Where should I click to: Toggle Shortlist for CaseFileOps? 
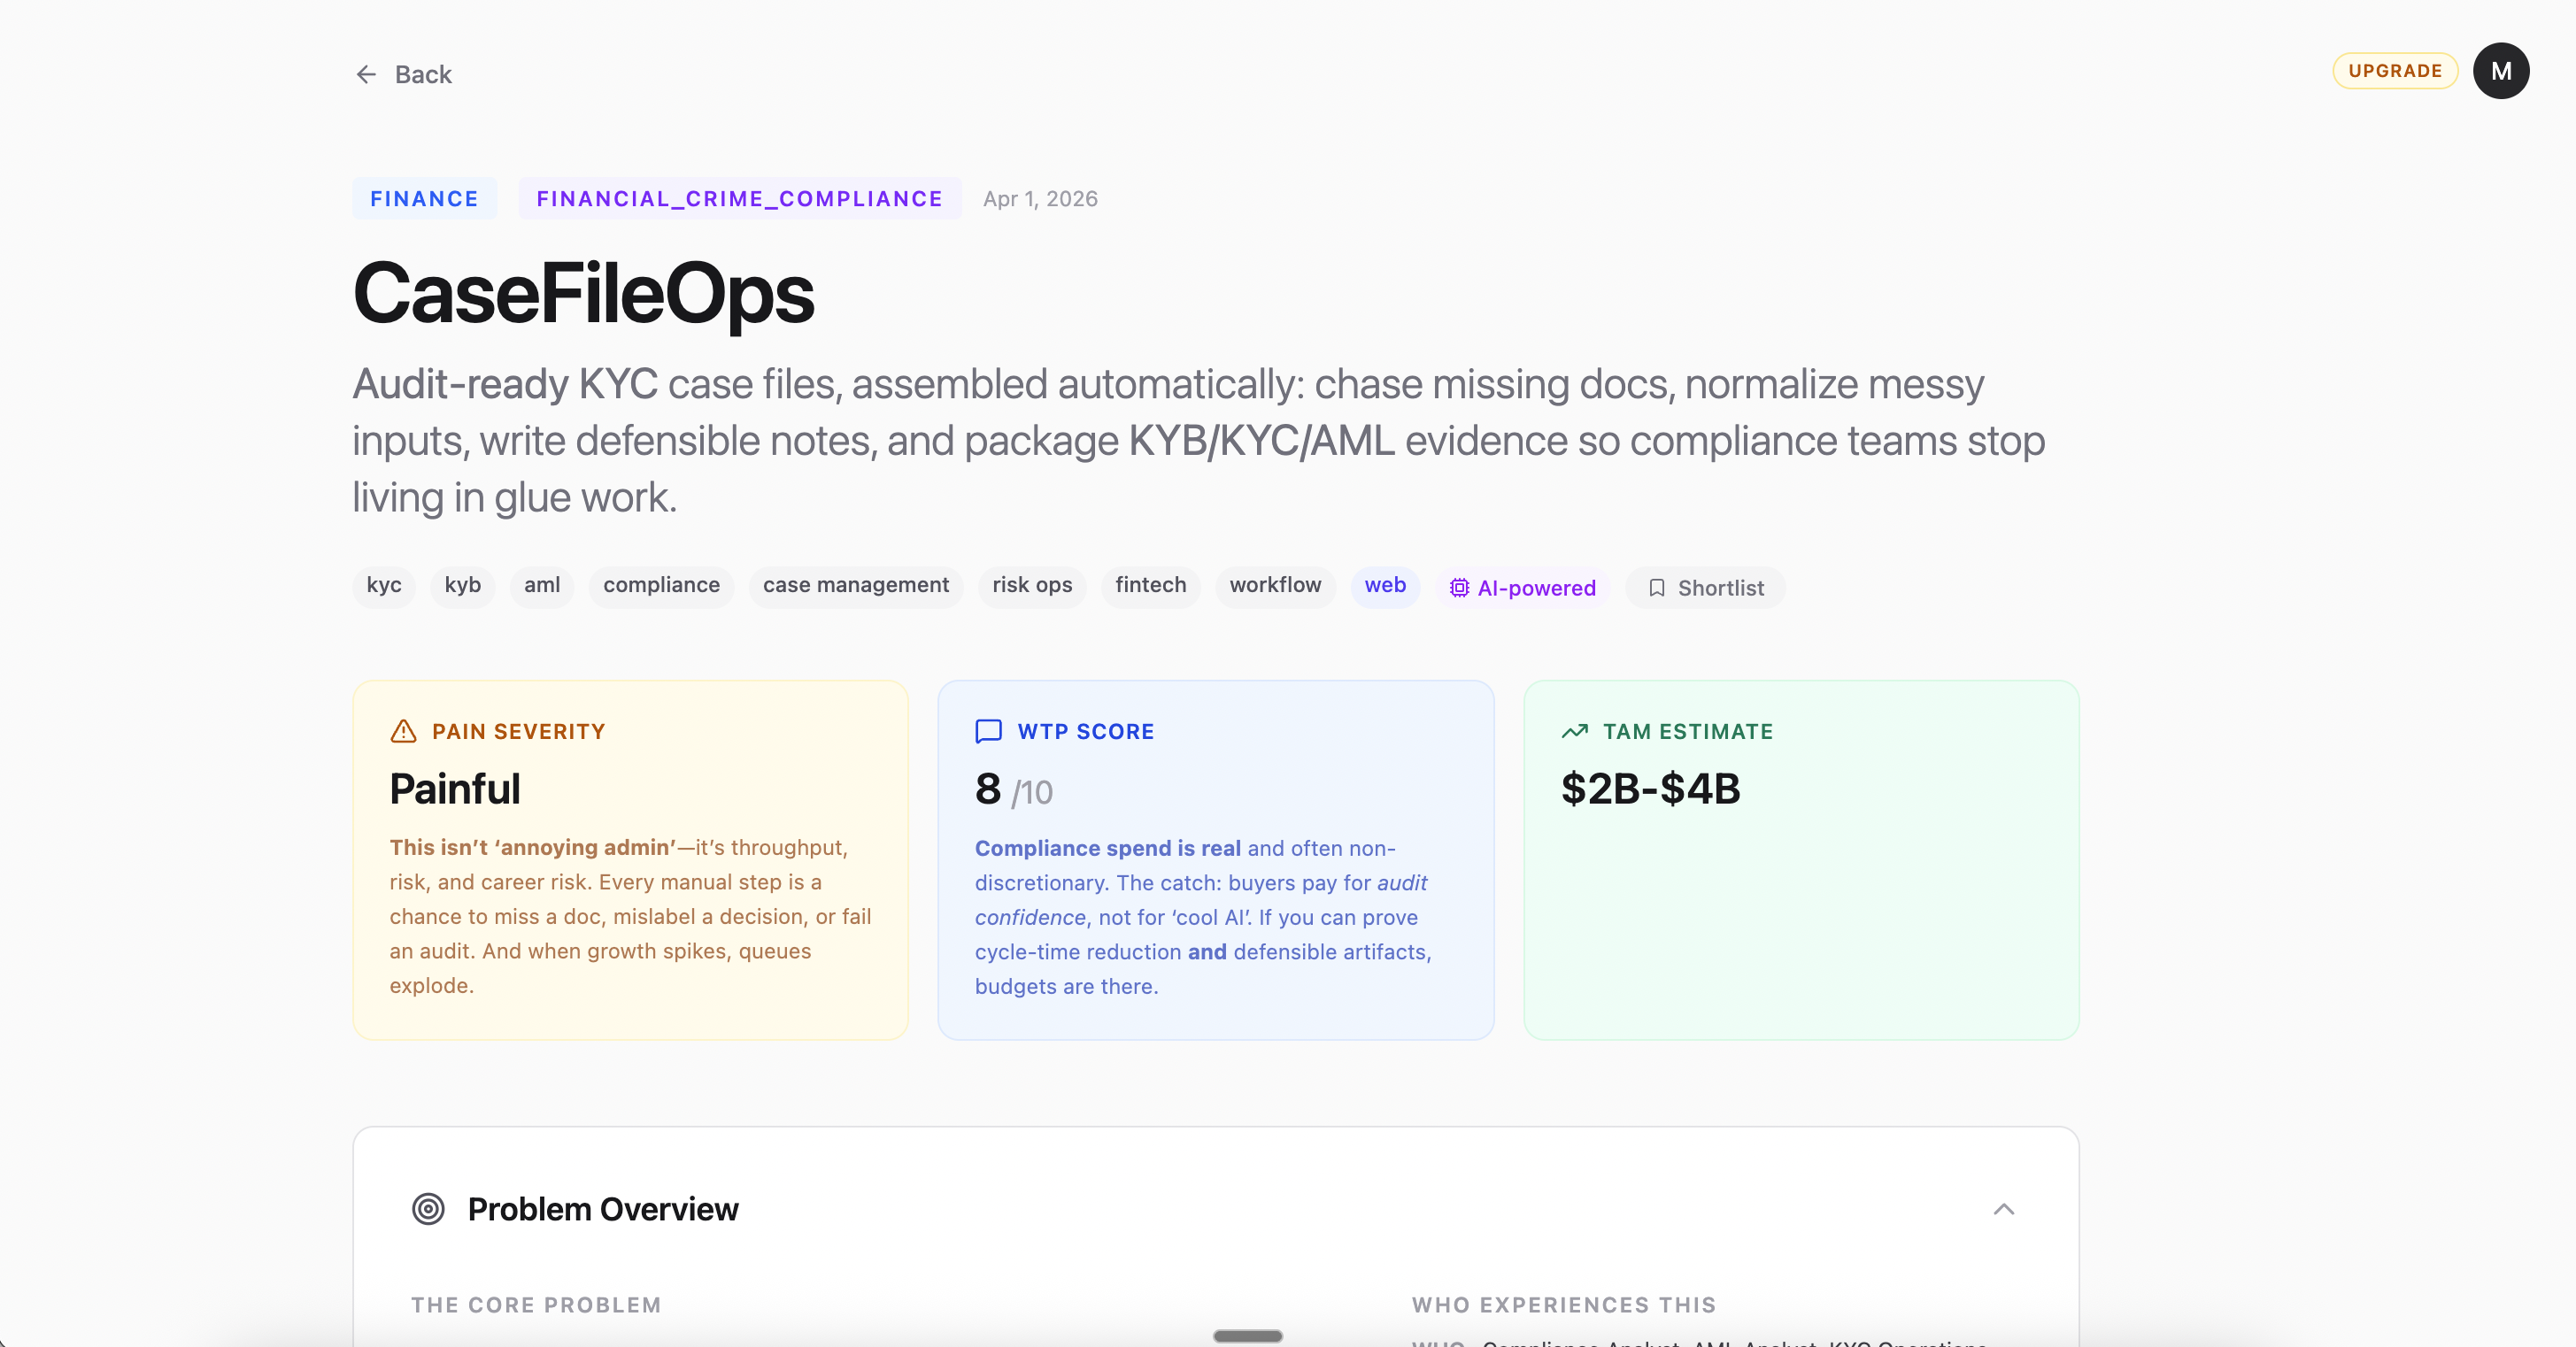tap(1706, 588)
